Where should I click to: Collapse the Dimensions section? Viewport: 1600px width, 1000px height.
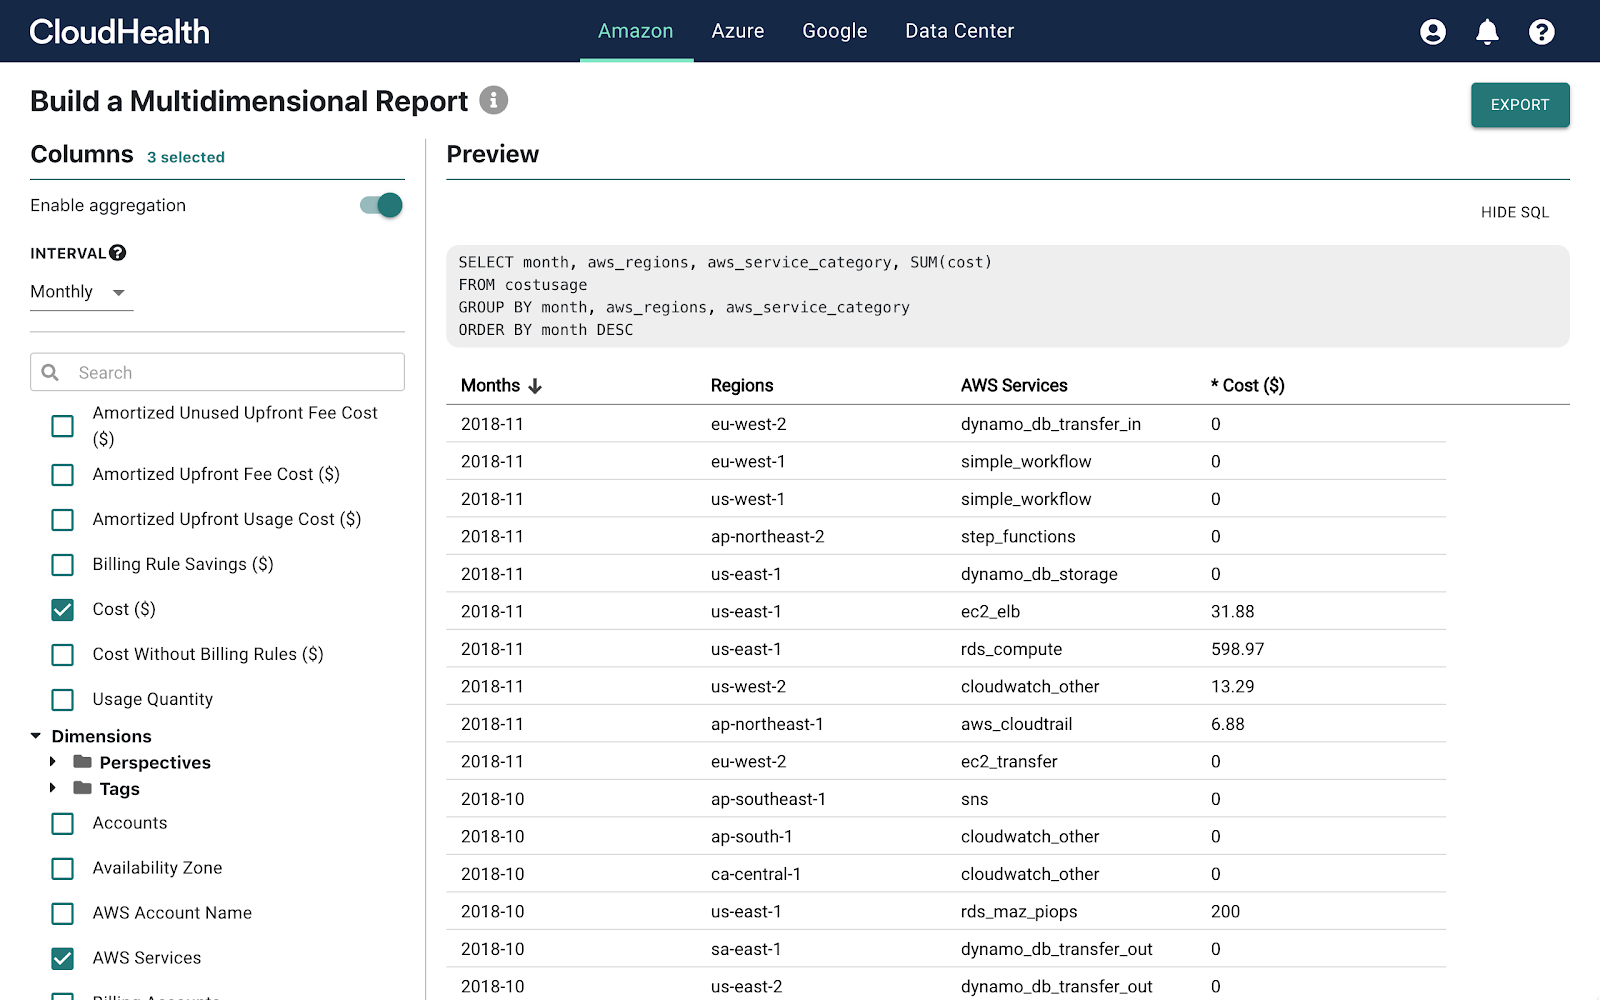point(33,735)
